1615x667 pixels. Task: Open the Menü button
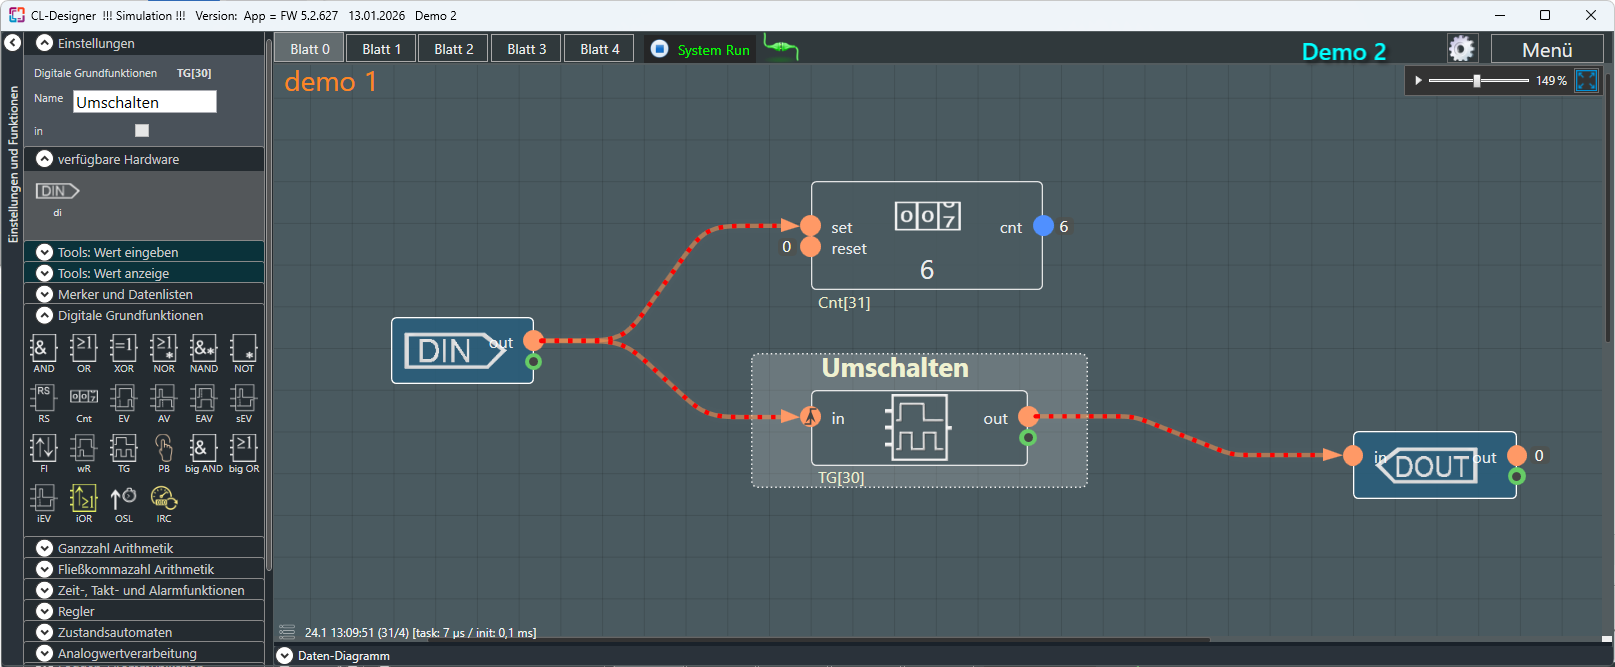click(x=1546, y=50)
